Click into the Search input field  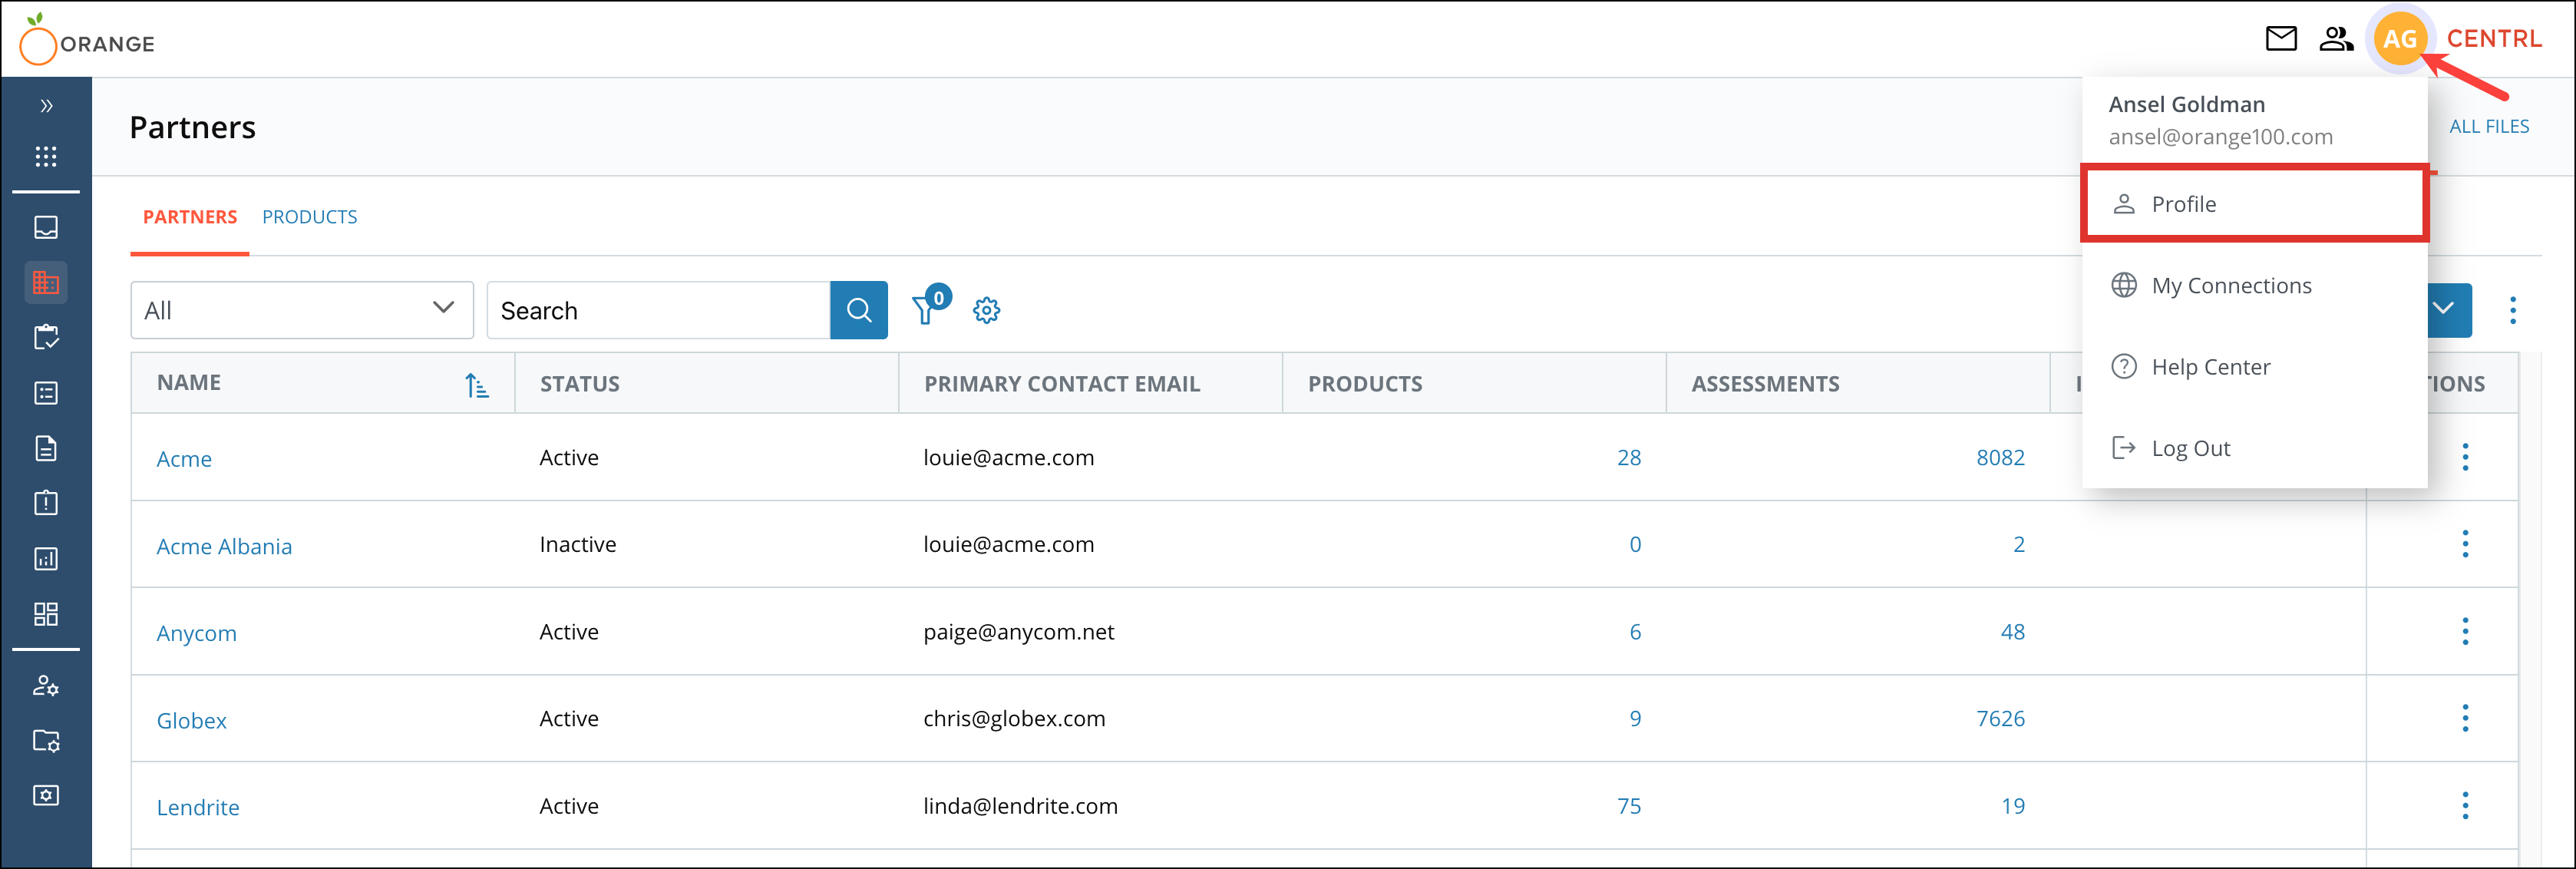pyautogui.click(x=658, y=310)
